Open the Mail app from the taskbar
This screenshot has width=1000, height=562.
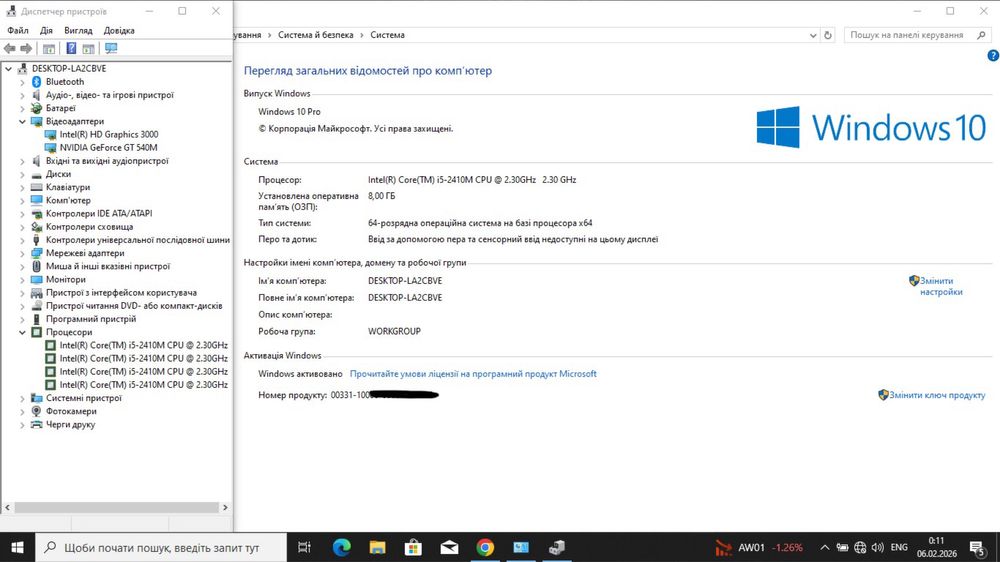(x=449, y=547)
